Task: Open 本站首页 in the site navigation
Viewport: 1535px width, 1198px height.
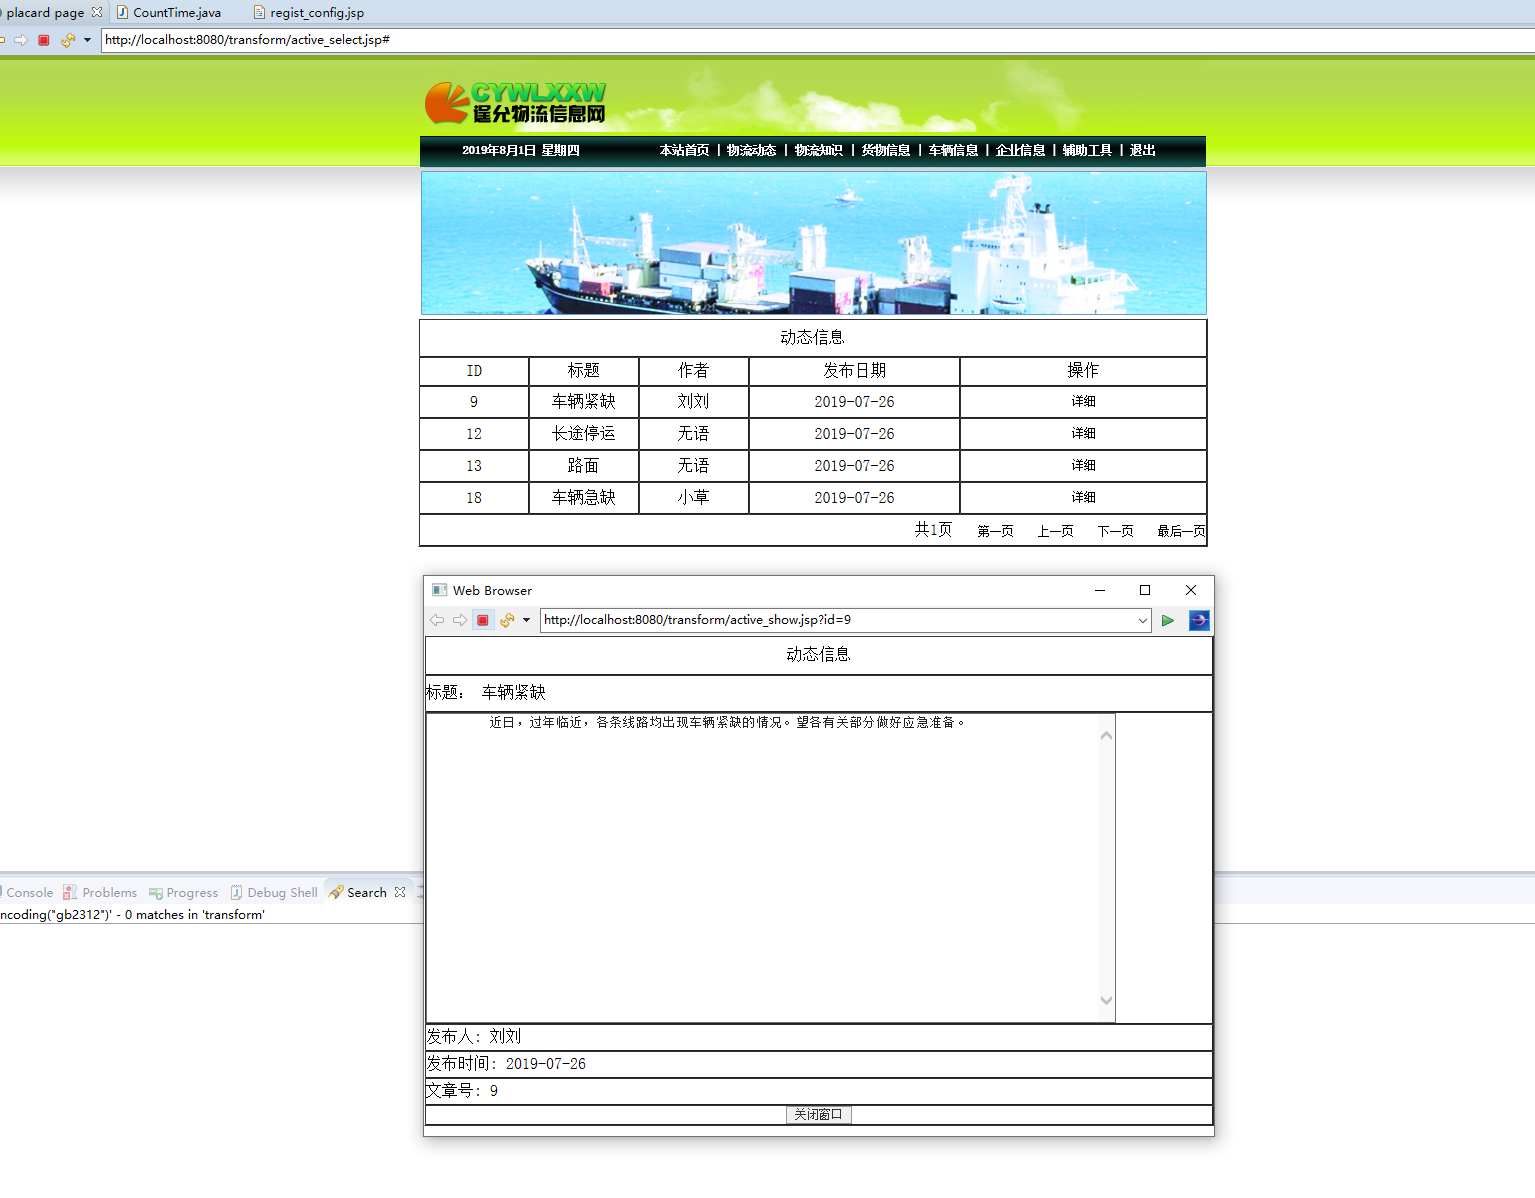Action: click(684, 150)
